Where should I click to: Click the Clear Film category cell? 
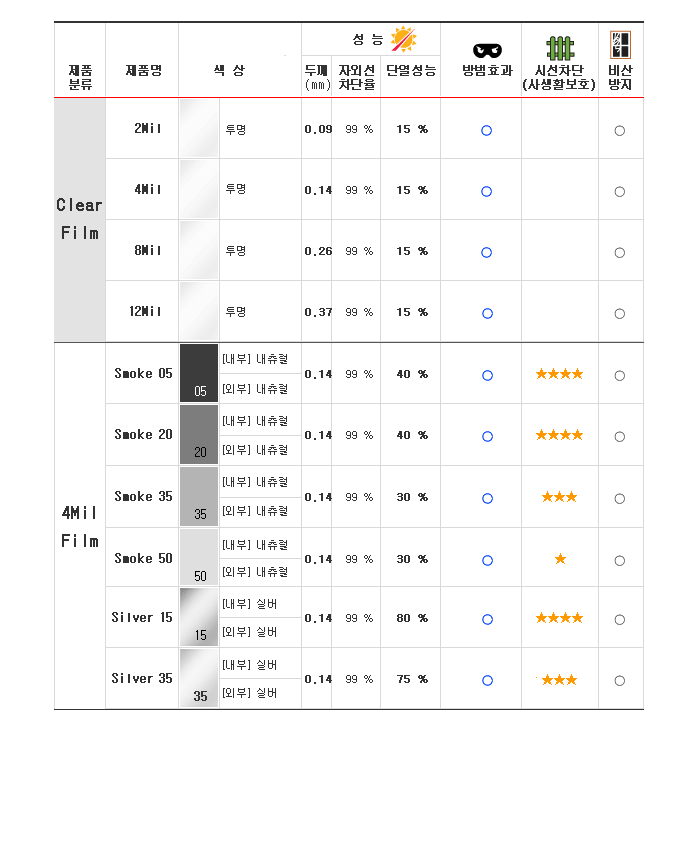pyautogui.click(x=80, y=220)
